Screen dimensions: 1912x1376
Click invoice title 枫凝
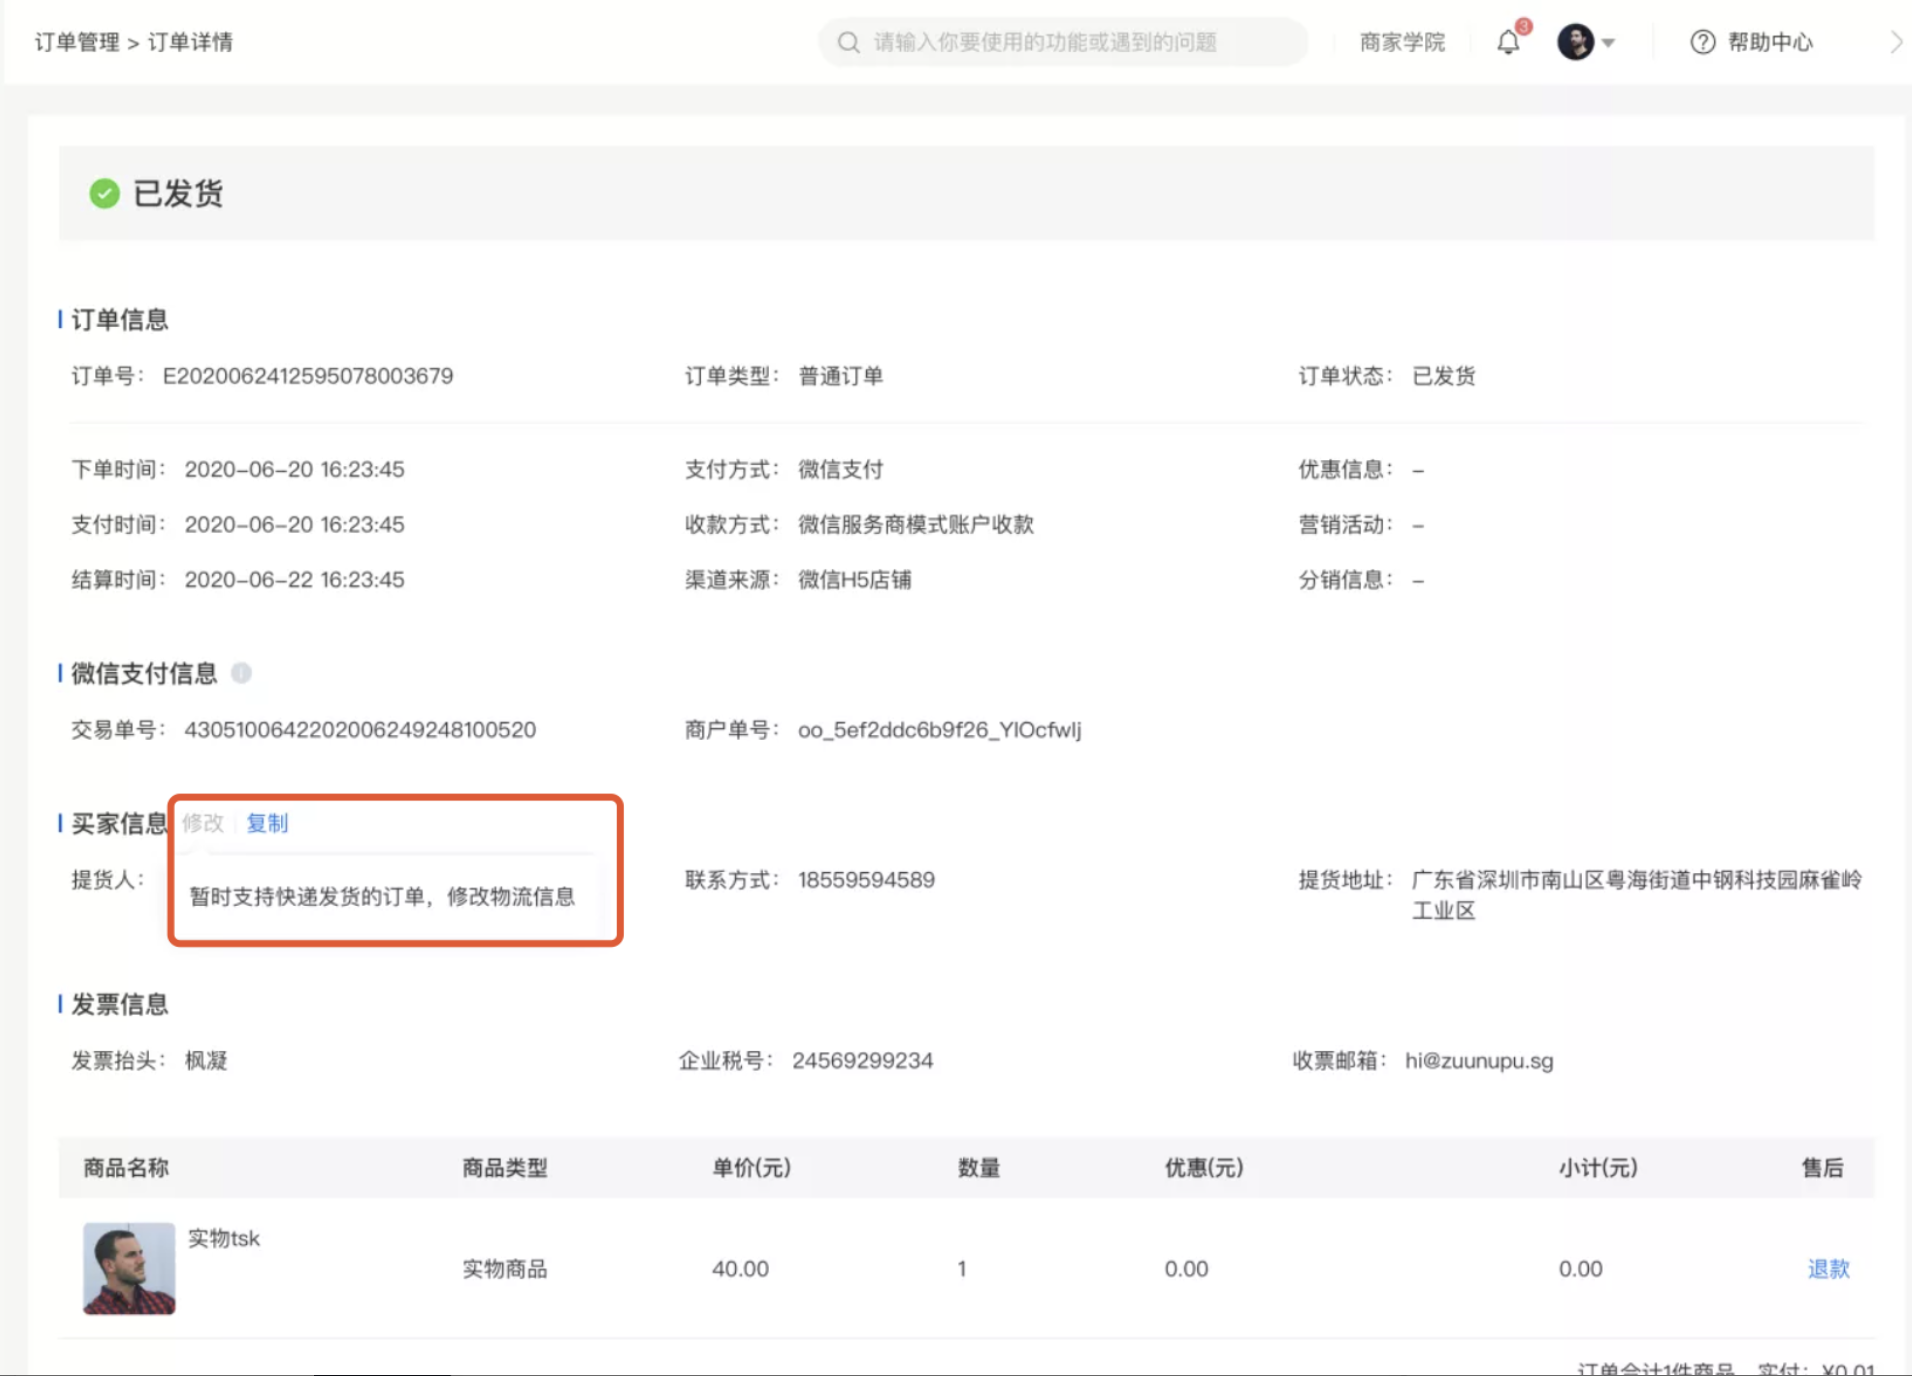point(206,1061)
